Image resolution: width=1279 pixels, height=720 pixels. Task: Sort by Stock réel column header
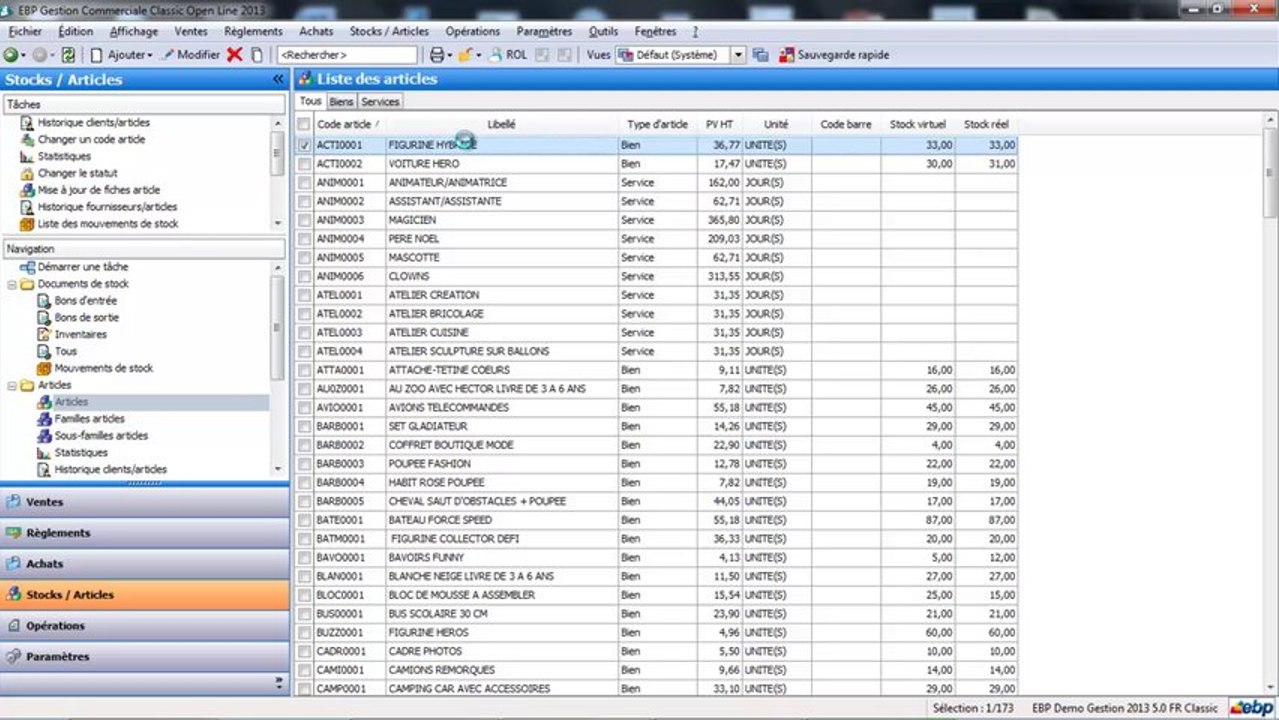(x=986, y=124)
